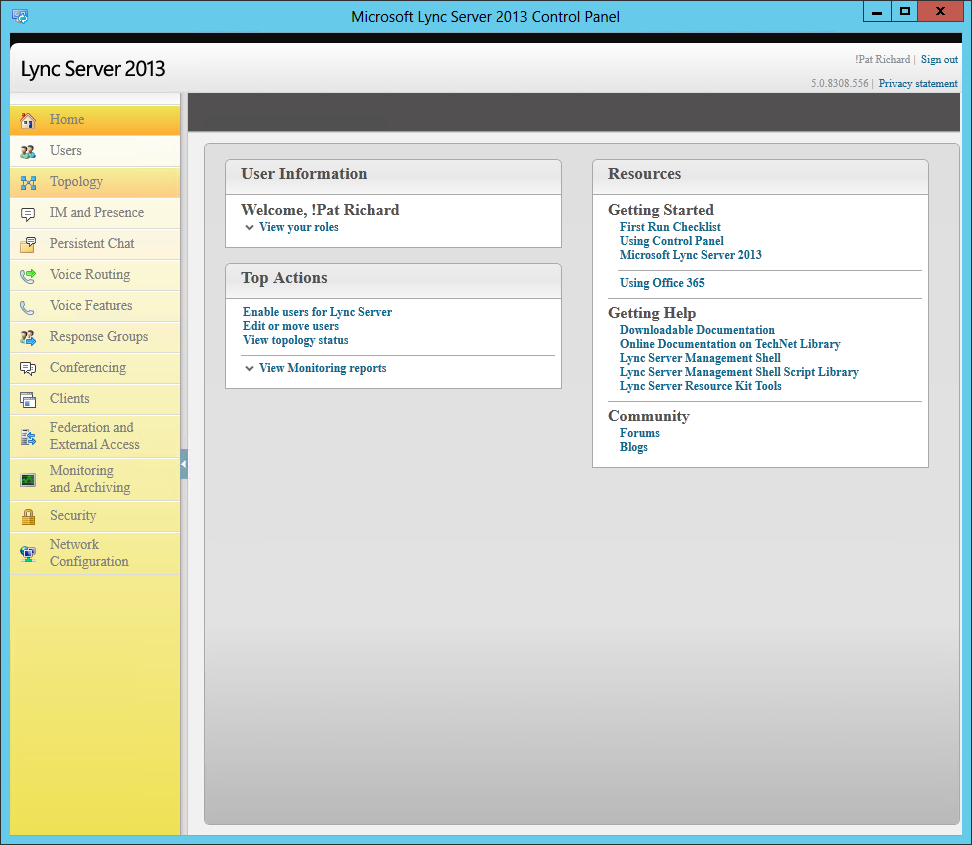Click the Voice Features phone icon
Viewport: 972px width, 845px height.
[28, 306]
